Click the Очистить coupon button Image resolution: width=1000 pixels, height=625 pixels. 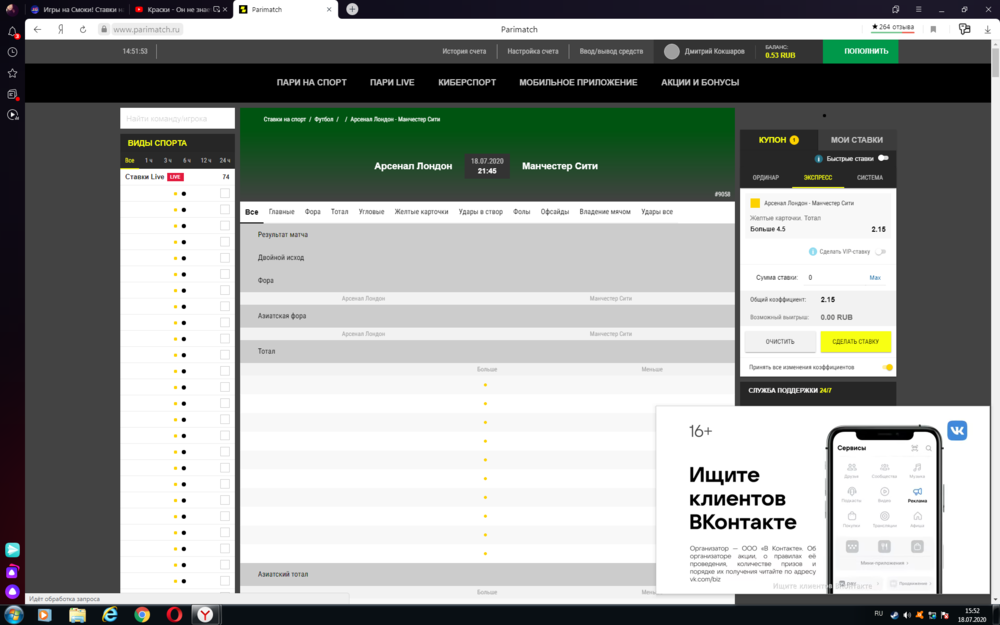780,342
